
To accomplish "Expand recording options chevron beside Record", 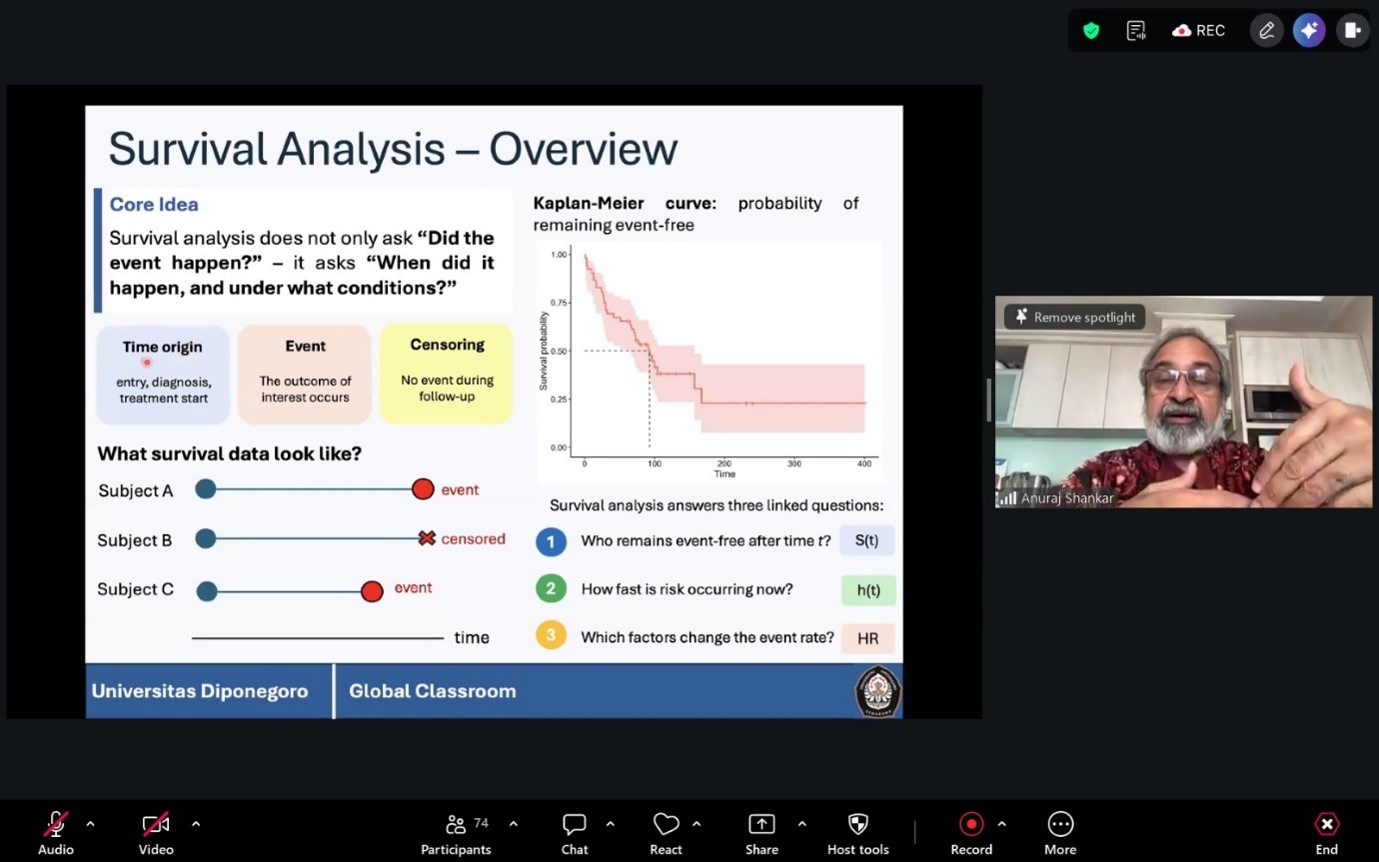I will (x=1002, y=824).
